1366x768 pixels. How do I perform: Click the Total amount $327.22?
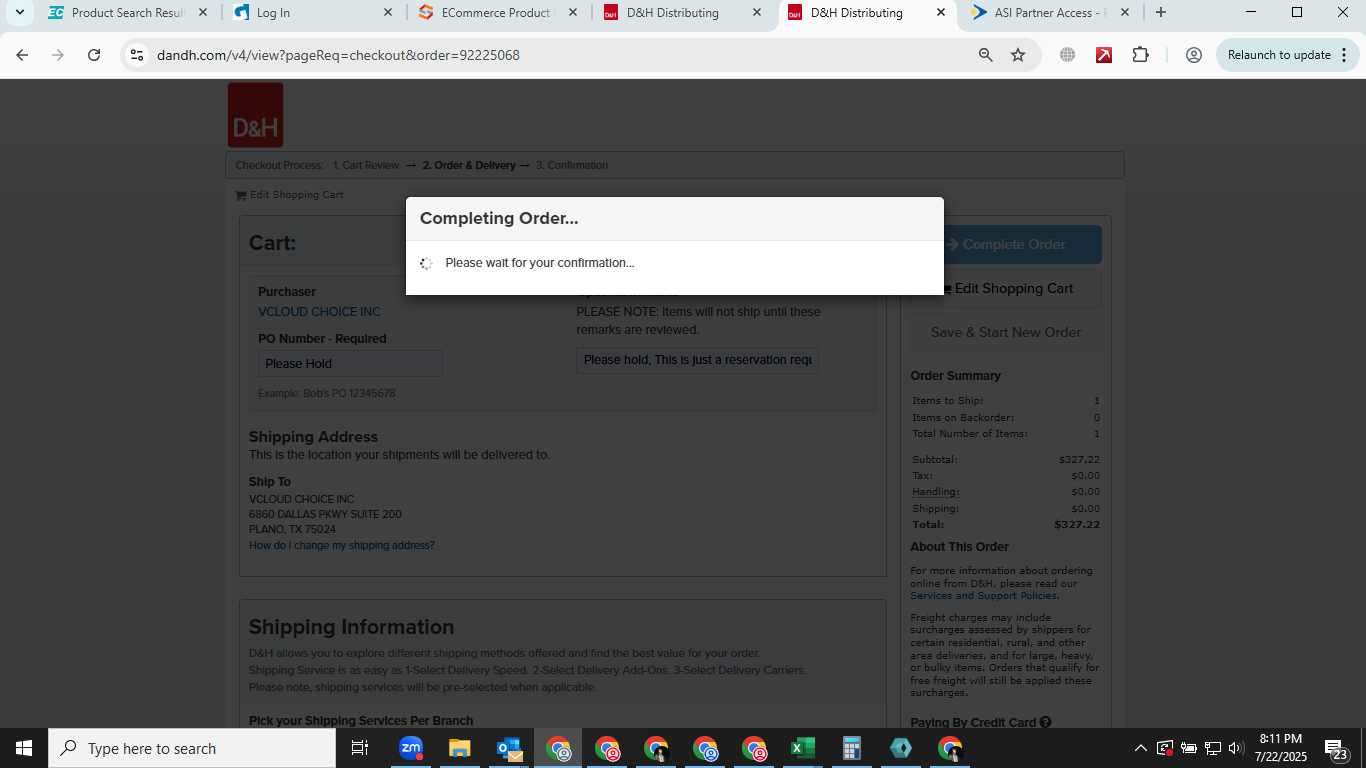click(1077, 524)
